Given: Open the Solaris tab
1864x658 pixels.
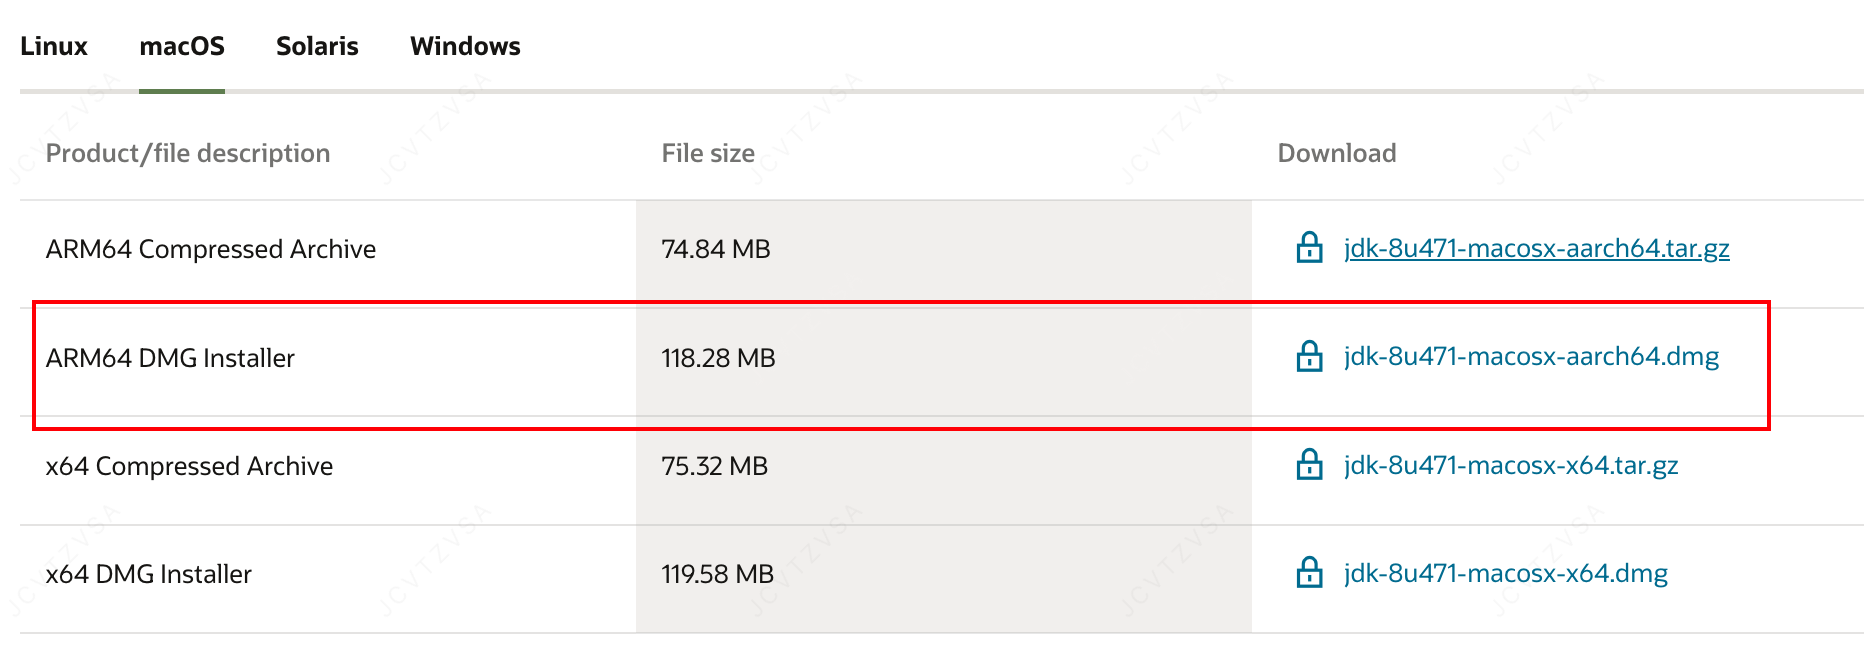Looking at the screenshot, I should click(x=317, y=46).
